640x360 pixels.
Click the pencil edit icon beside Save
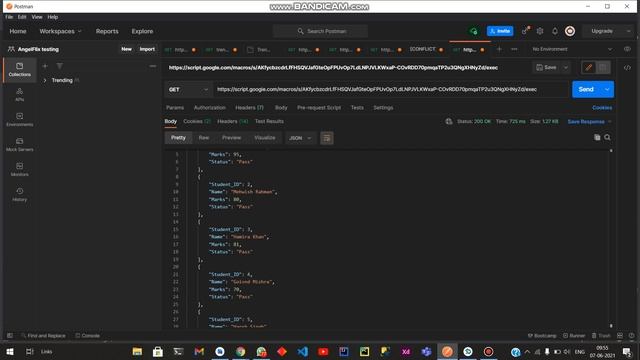[589, 67]
